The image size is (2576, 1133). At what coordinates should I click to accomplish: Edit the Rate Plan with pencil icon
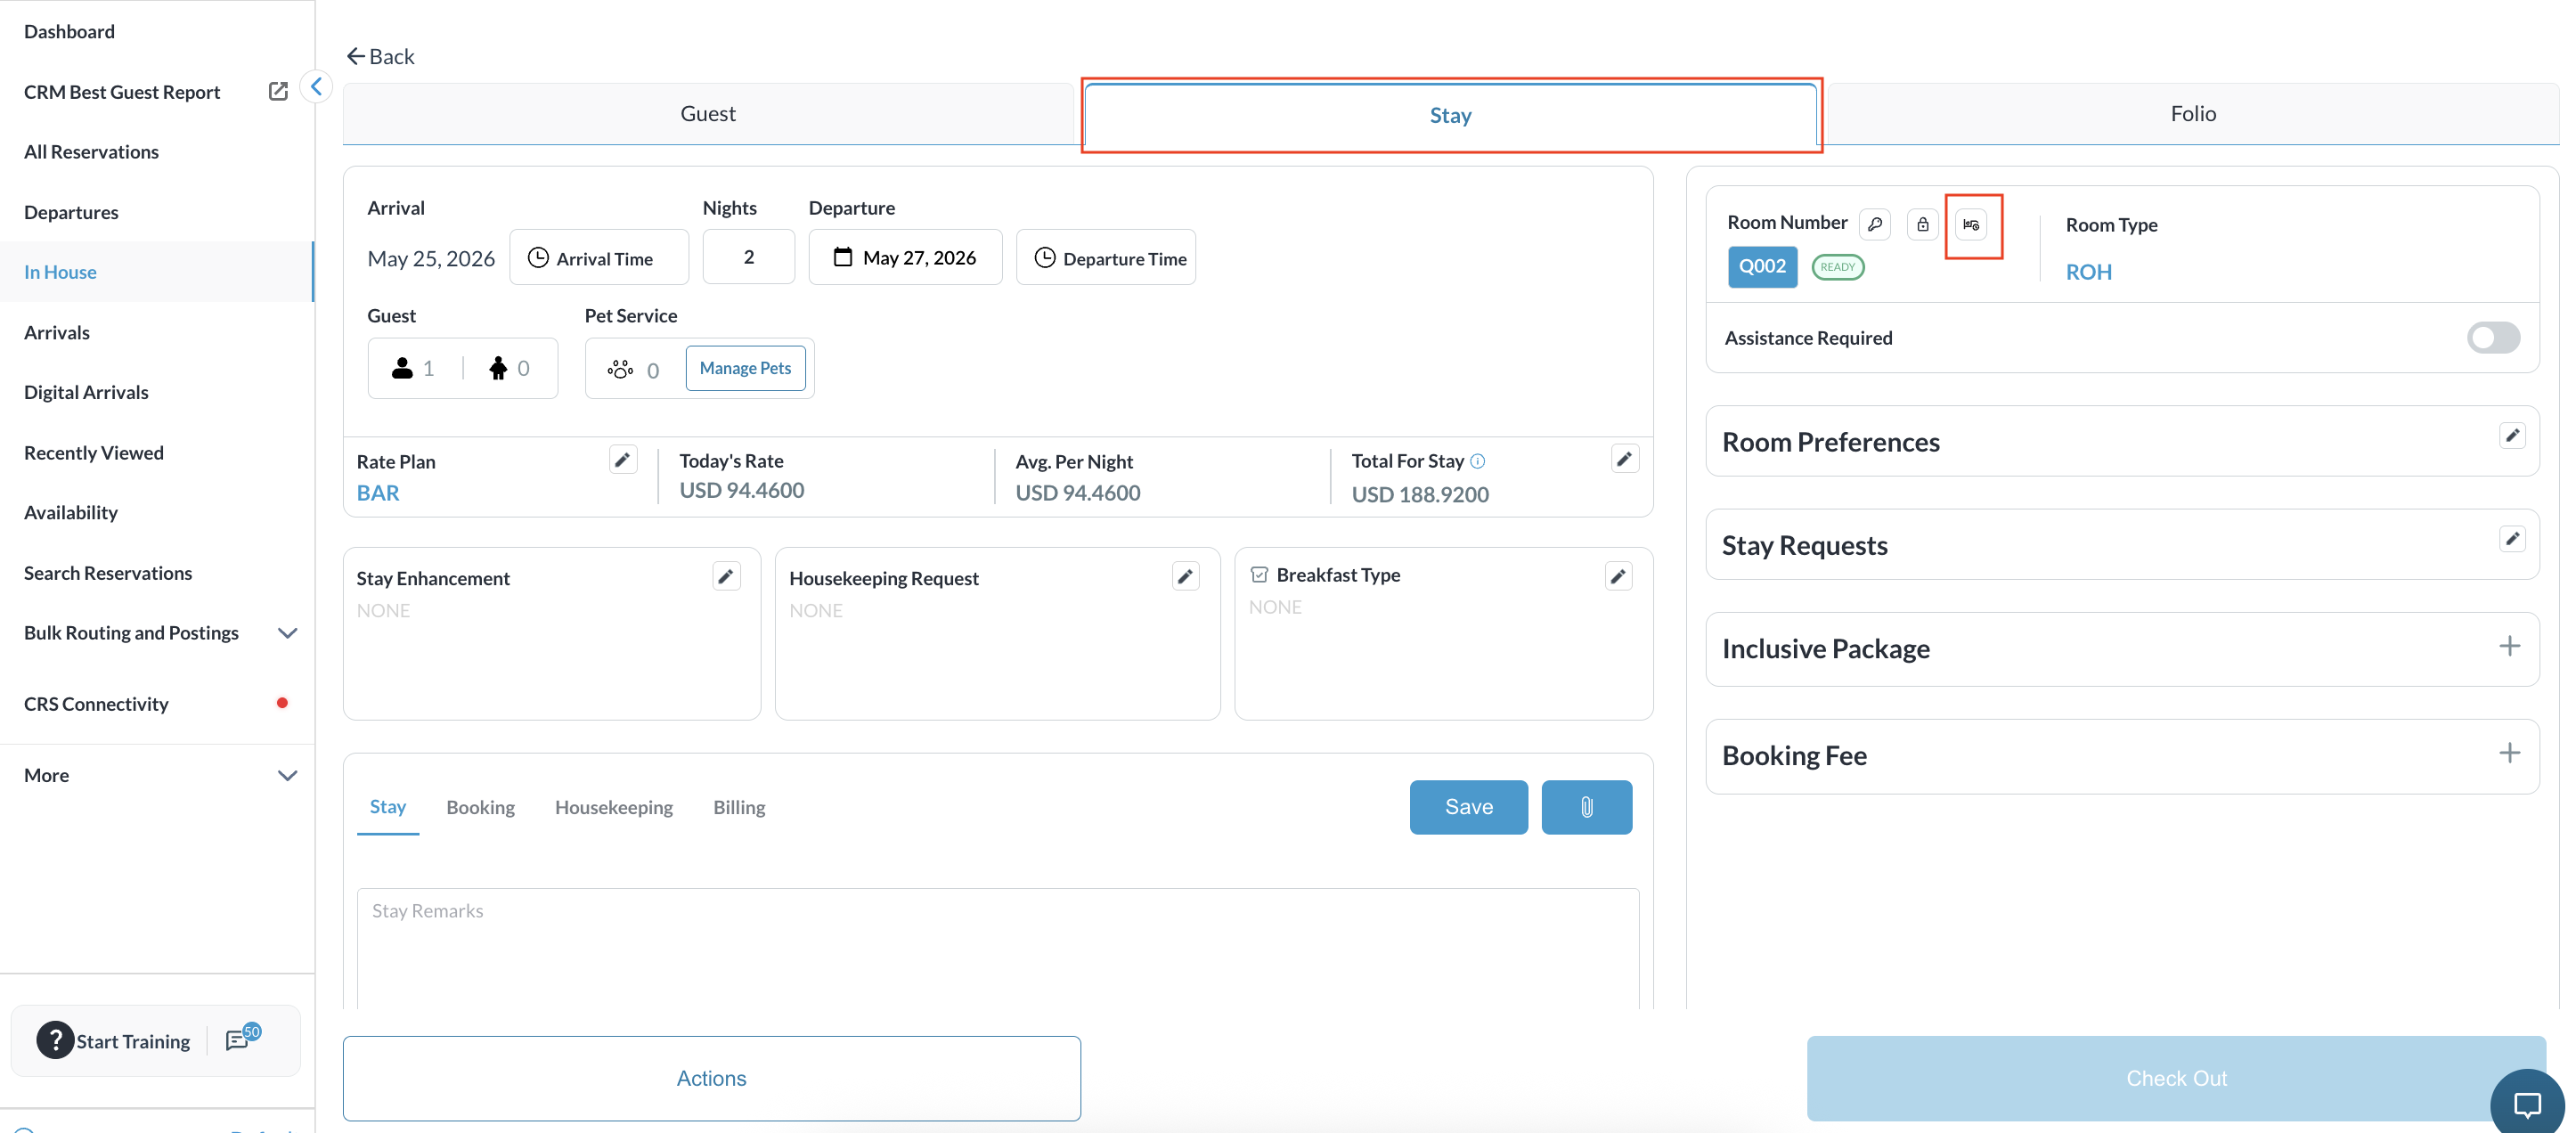point(622,459)
